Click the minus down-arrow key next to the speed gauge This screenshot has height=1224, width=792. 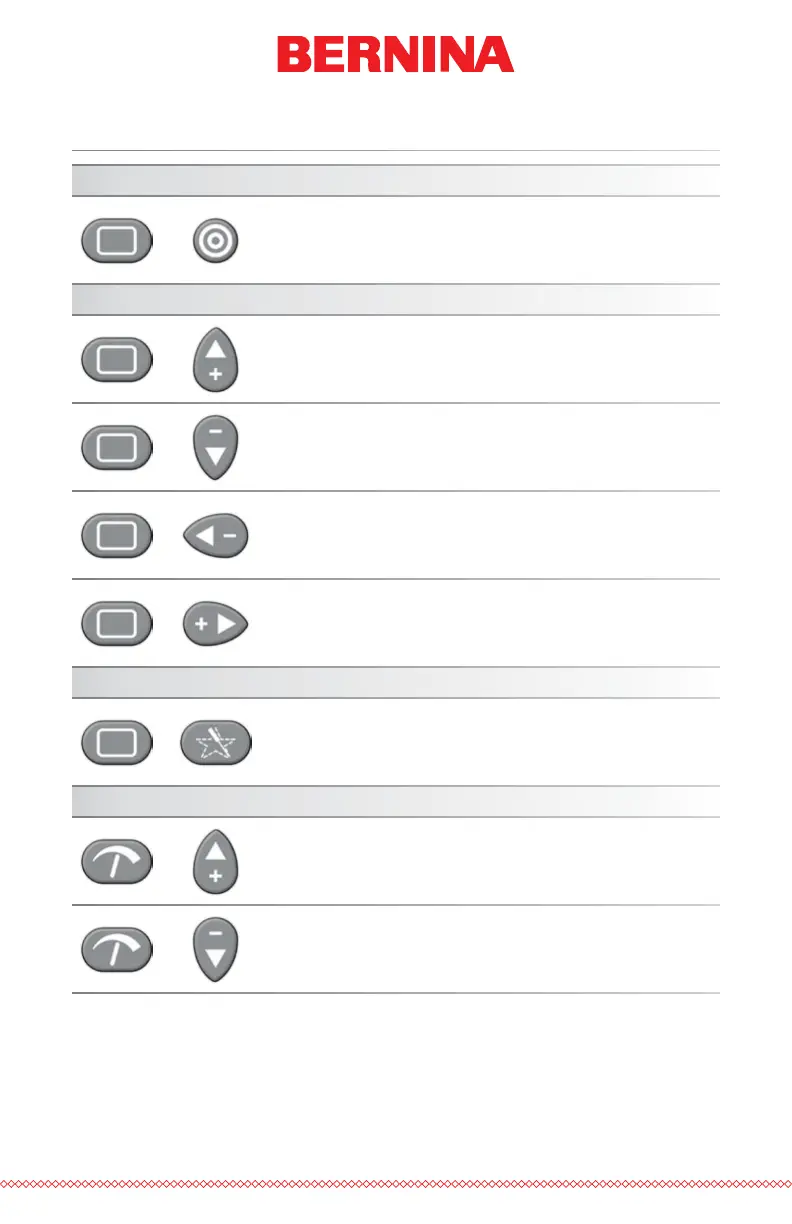tap(215, 950)
